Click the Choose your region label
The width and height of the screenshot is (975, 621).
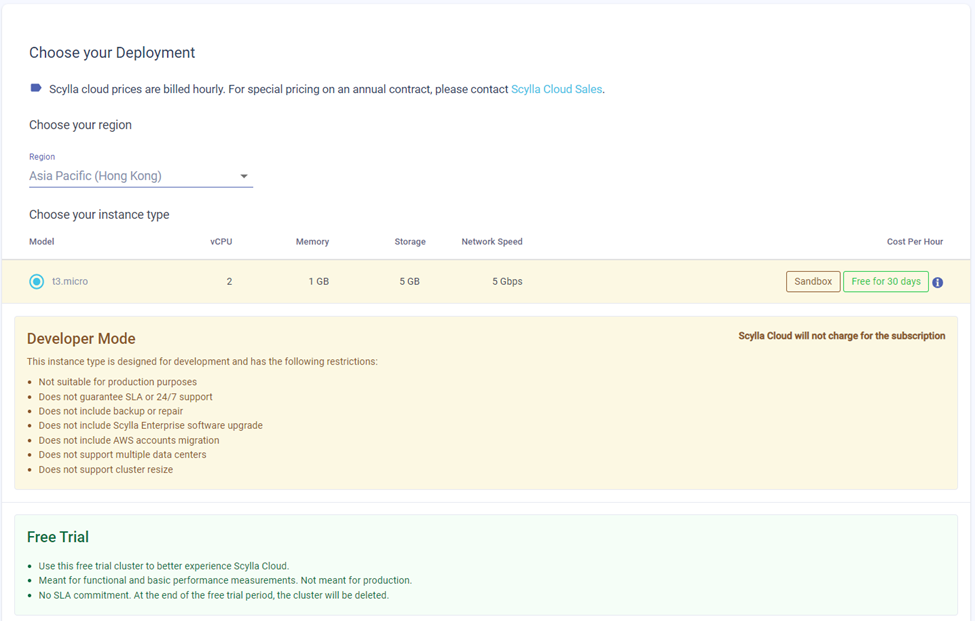80,125
